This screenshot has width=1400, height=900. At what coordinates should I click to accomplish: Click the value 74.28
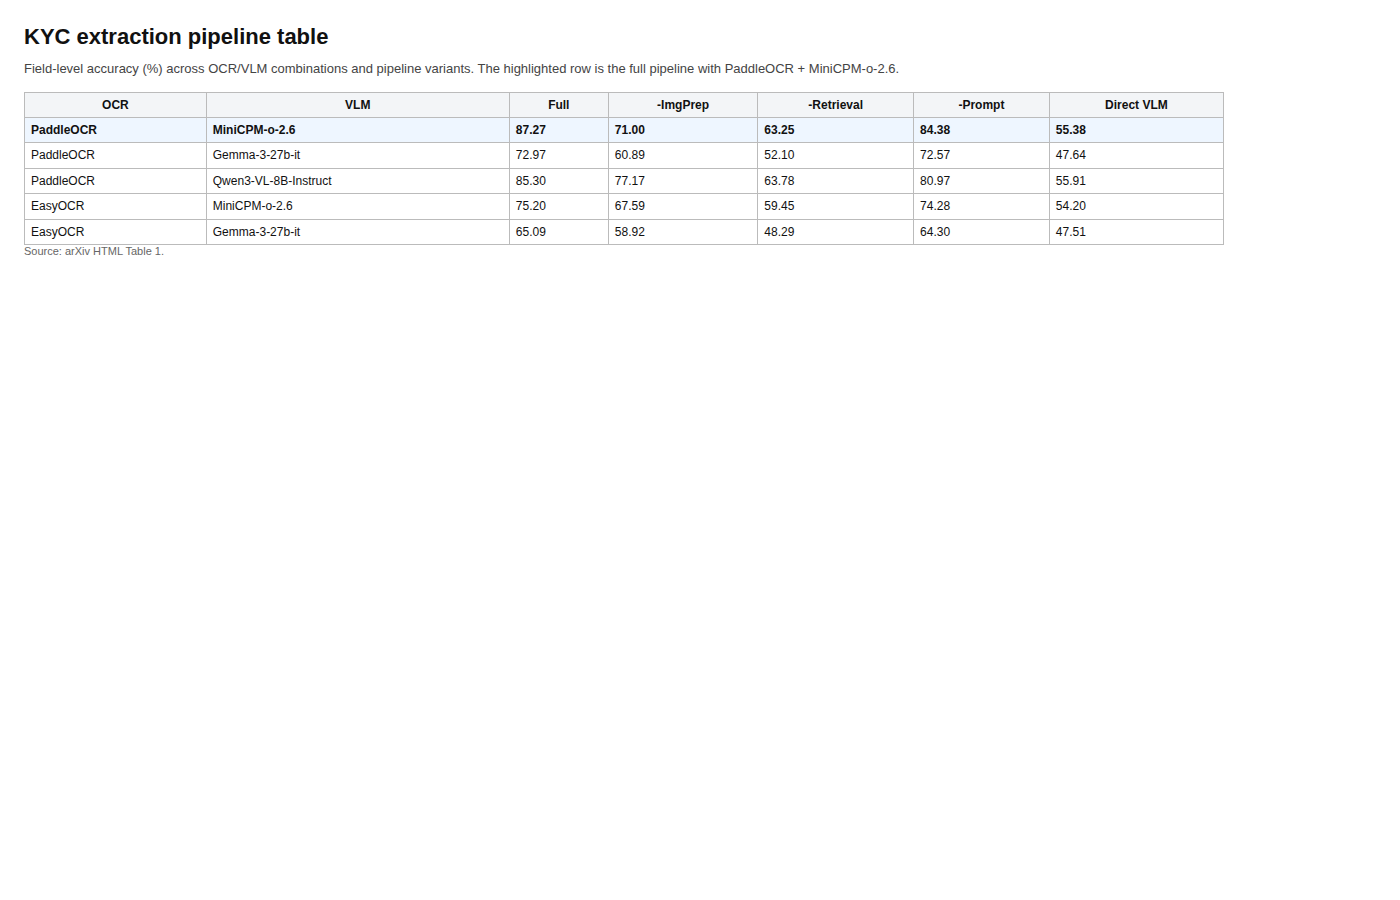[x=935, y=206]
